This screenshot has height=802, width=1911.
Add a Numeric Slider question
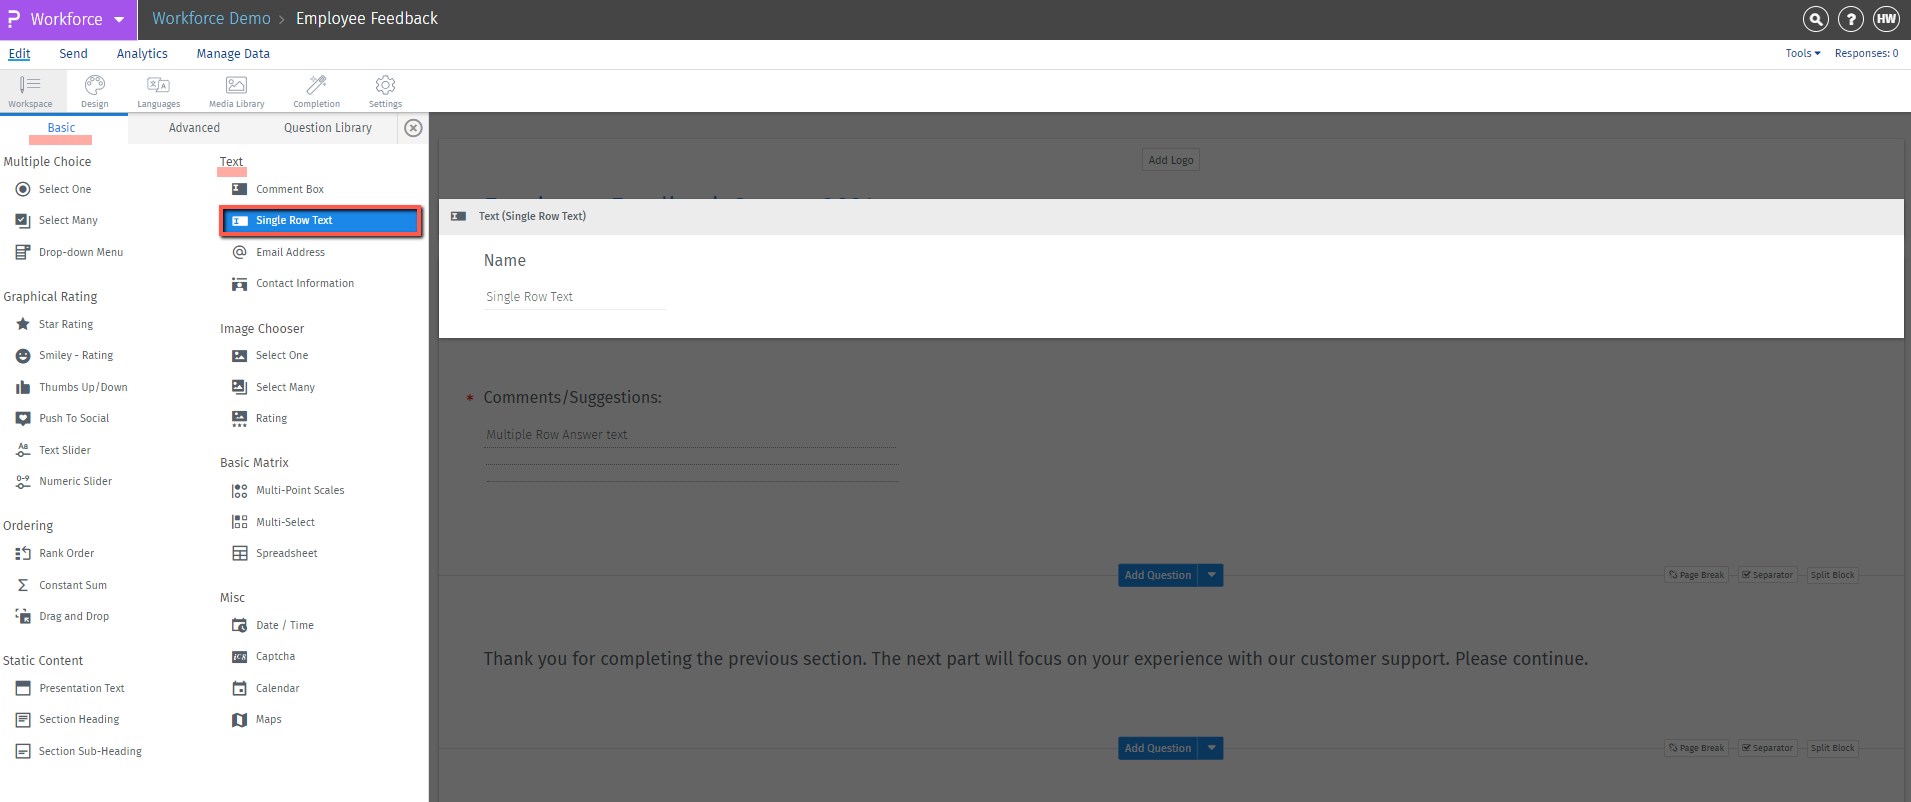[x=64, y=481]
